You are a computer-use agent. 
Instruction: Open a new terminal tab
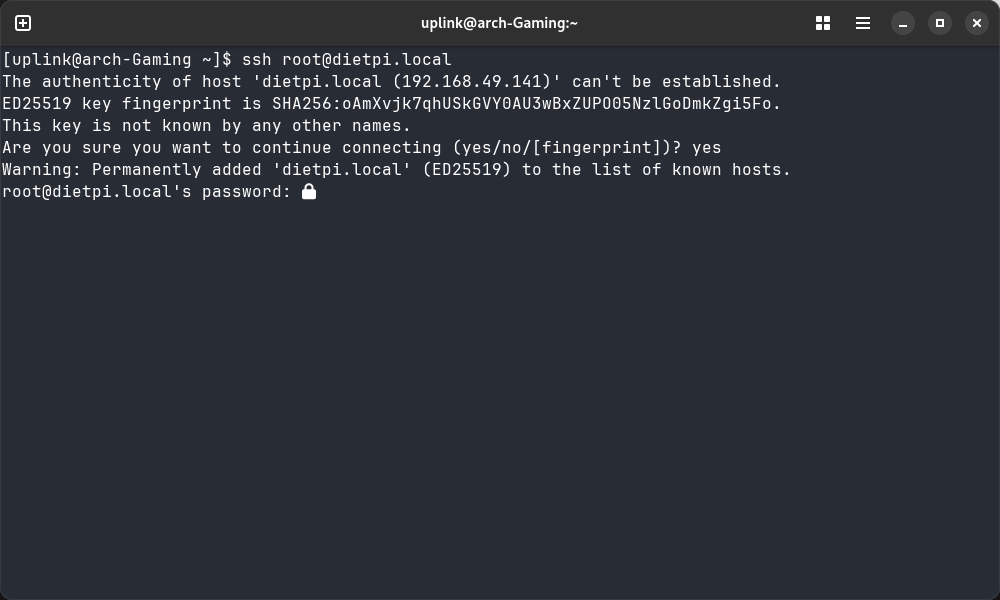click(23, 23)
